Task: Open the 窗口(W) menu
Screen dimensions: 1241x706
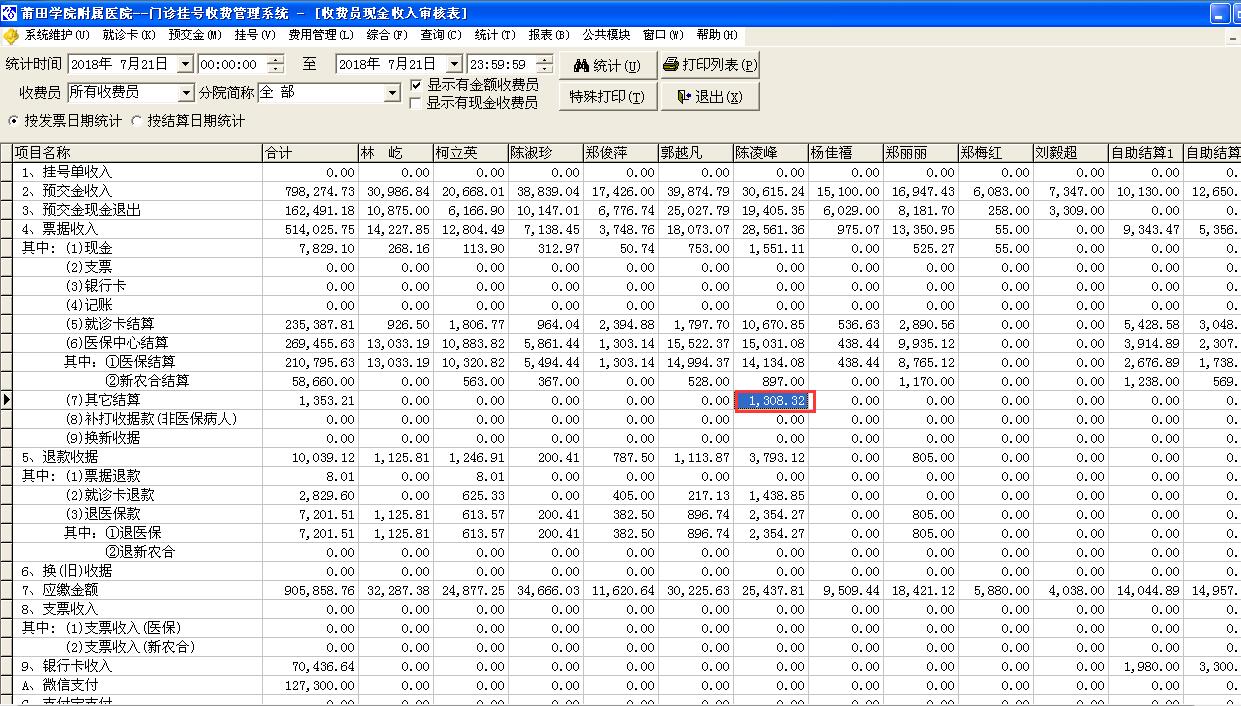Action: point(663,35)
